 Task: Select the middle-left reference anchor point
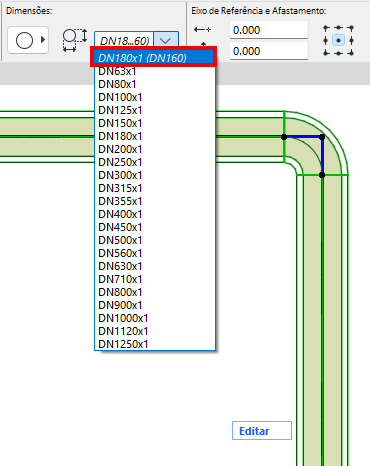pos(326,41)
